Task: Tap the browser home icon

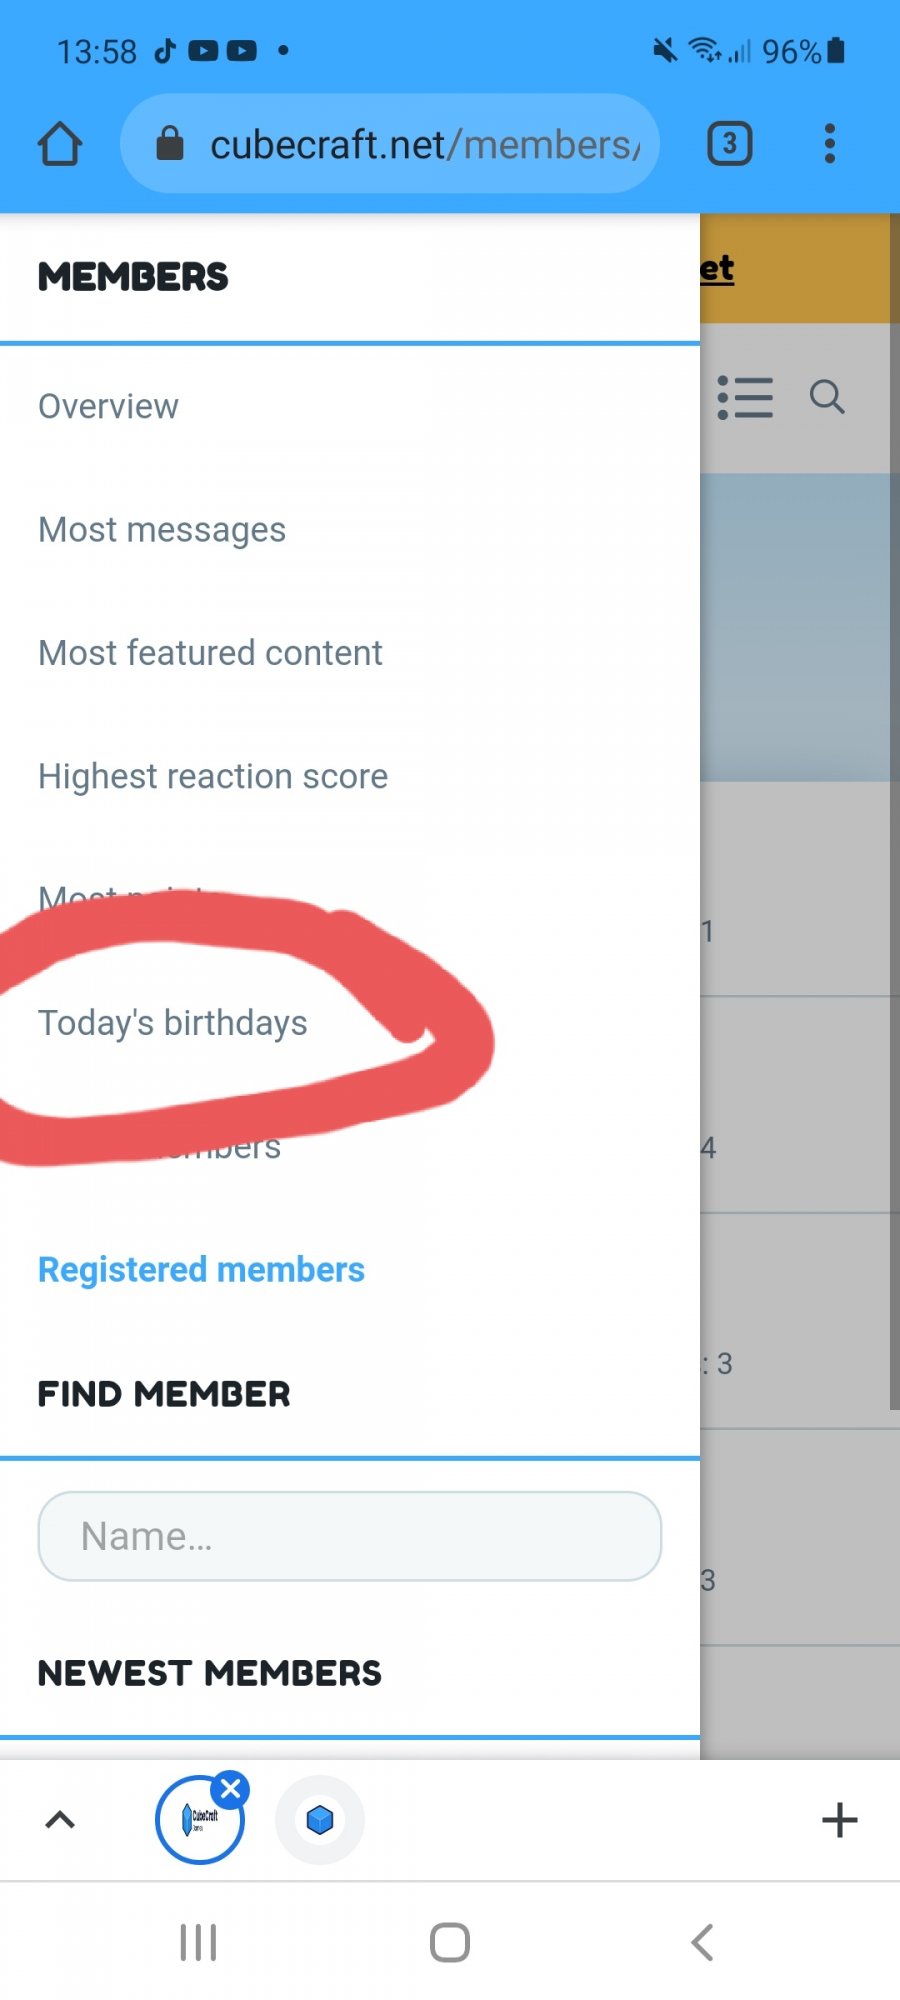Action: [60, 144]
